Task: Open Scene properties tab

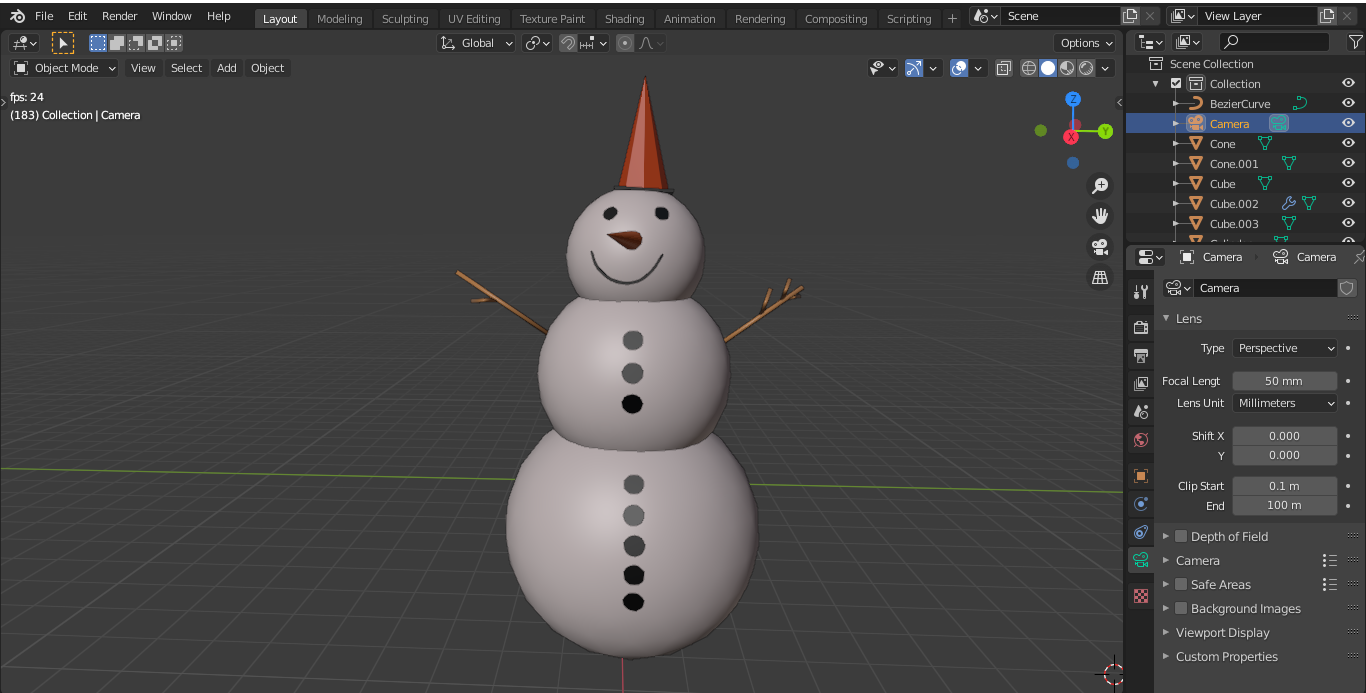Action: coord(1140,411)
